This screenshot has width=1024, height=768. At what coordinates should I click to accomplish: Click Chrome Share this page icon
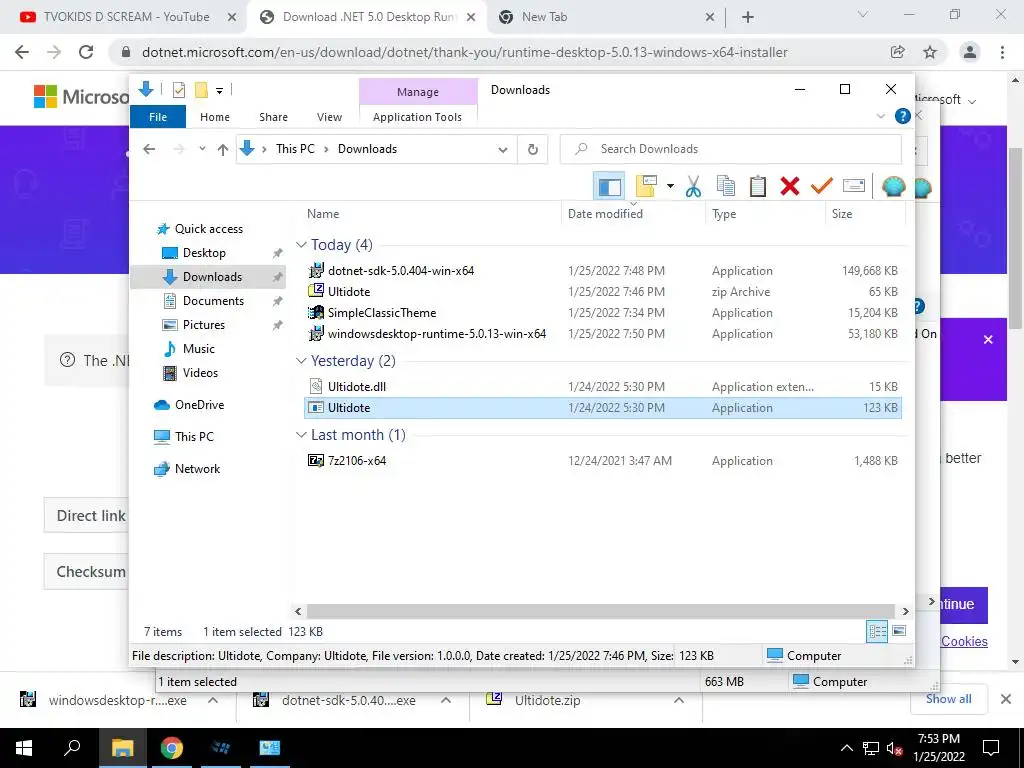click(898, 52)
